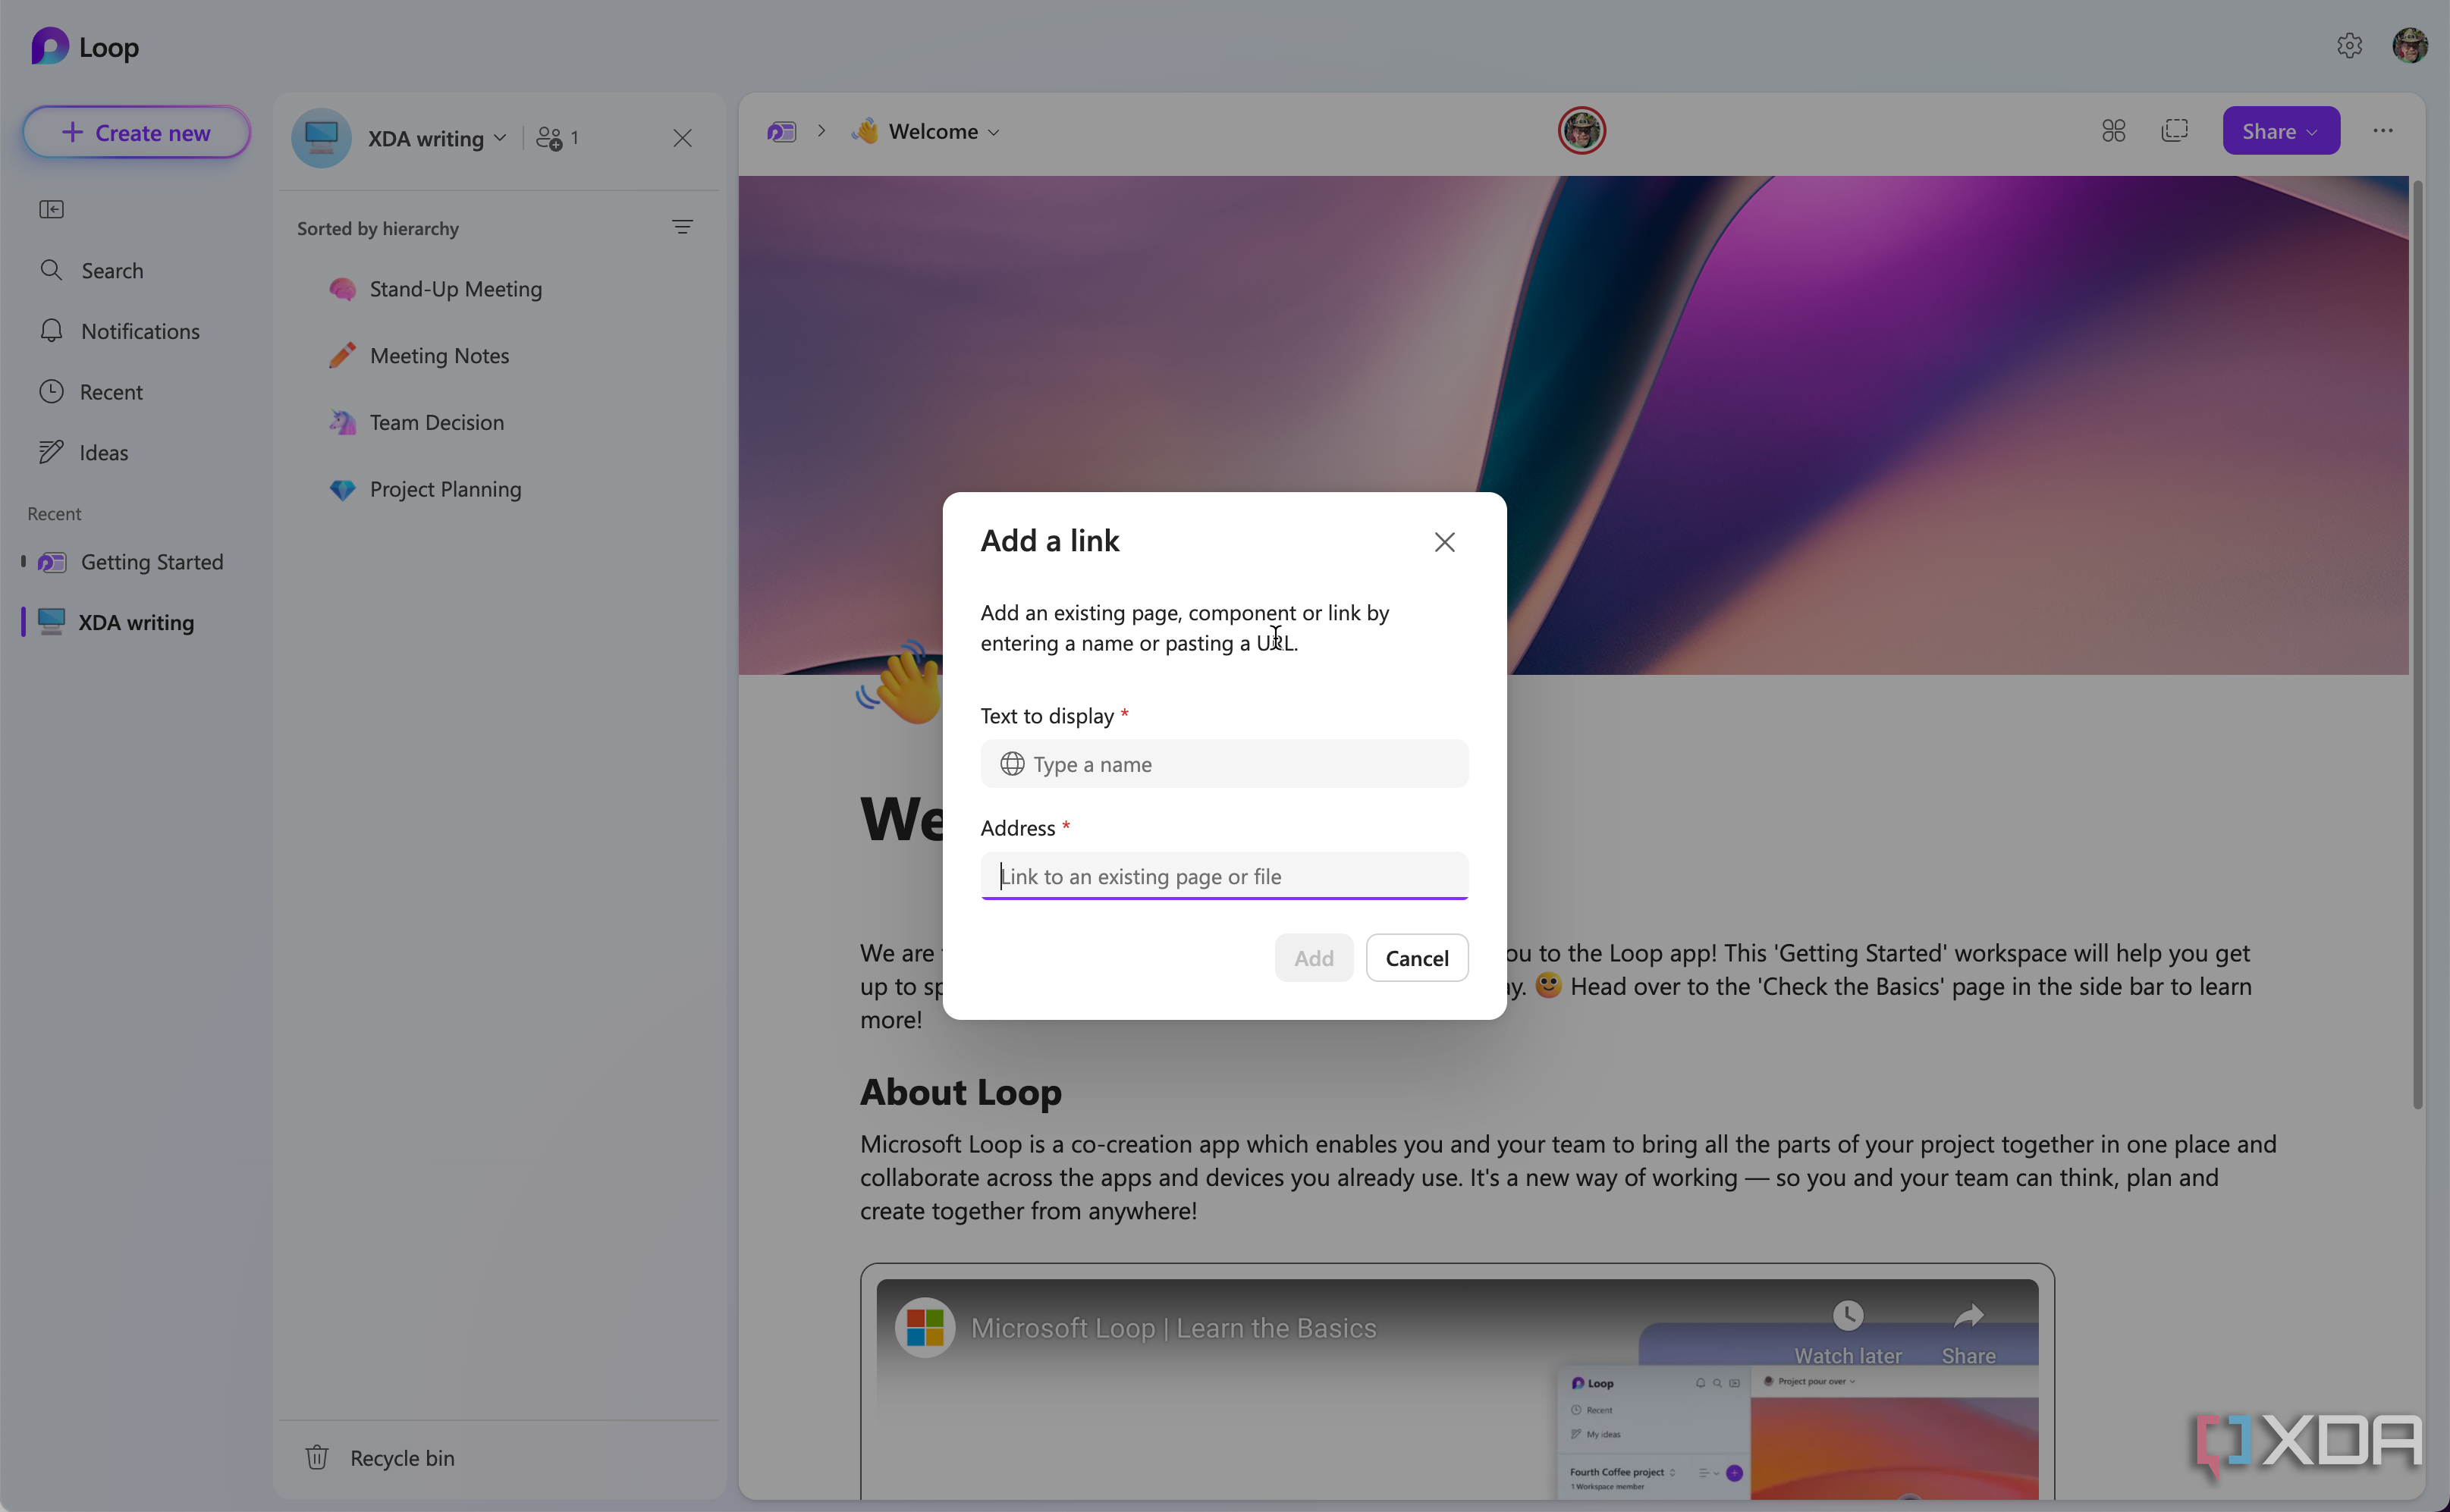The width and height of the screenshot is (2450, 1512).
Task: Open the more options ellipsis menu
Action: pos(2383,131)
